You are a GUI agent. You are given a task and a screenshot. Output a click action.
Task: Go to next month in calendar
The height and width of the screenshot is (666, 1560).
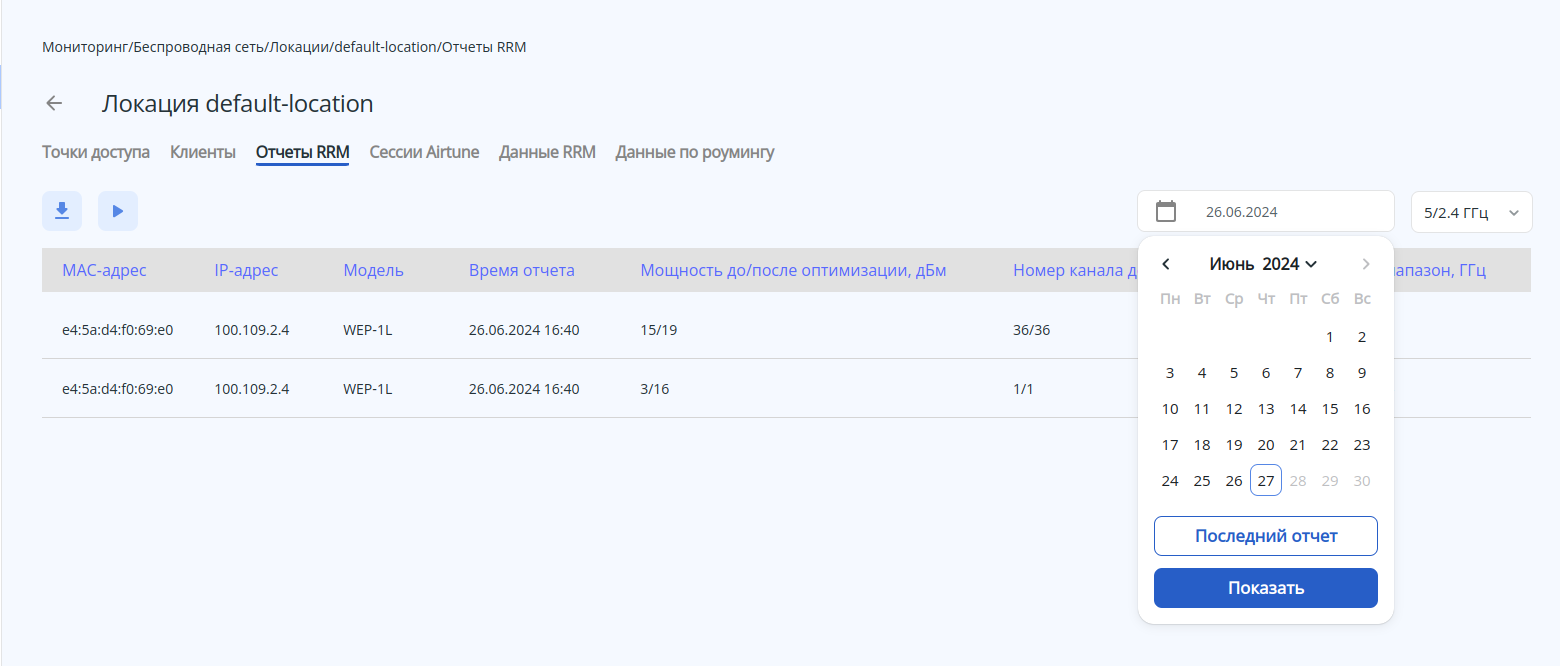pos(1366,264)
